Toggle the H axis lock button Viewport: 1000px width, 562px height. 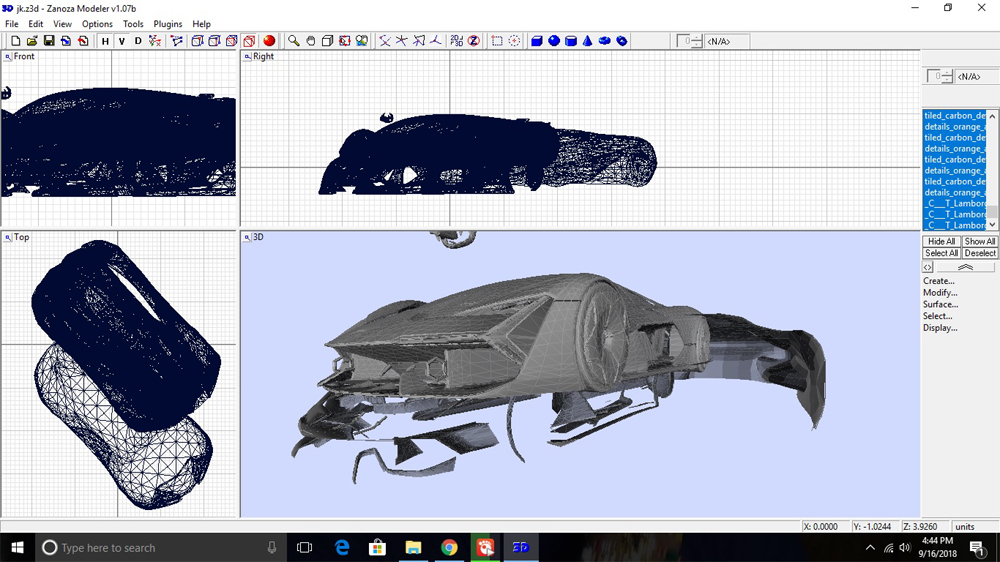(105, 41)
